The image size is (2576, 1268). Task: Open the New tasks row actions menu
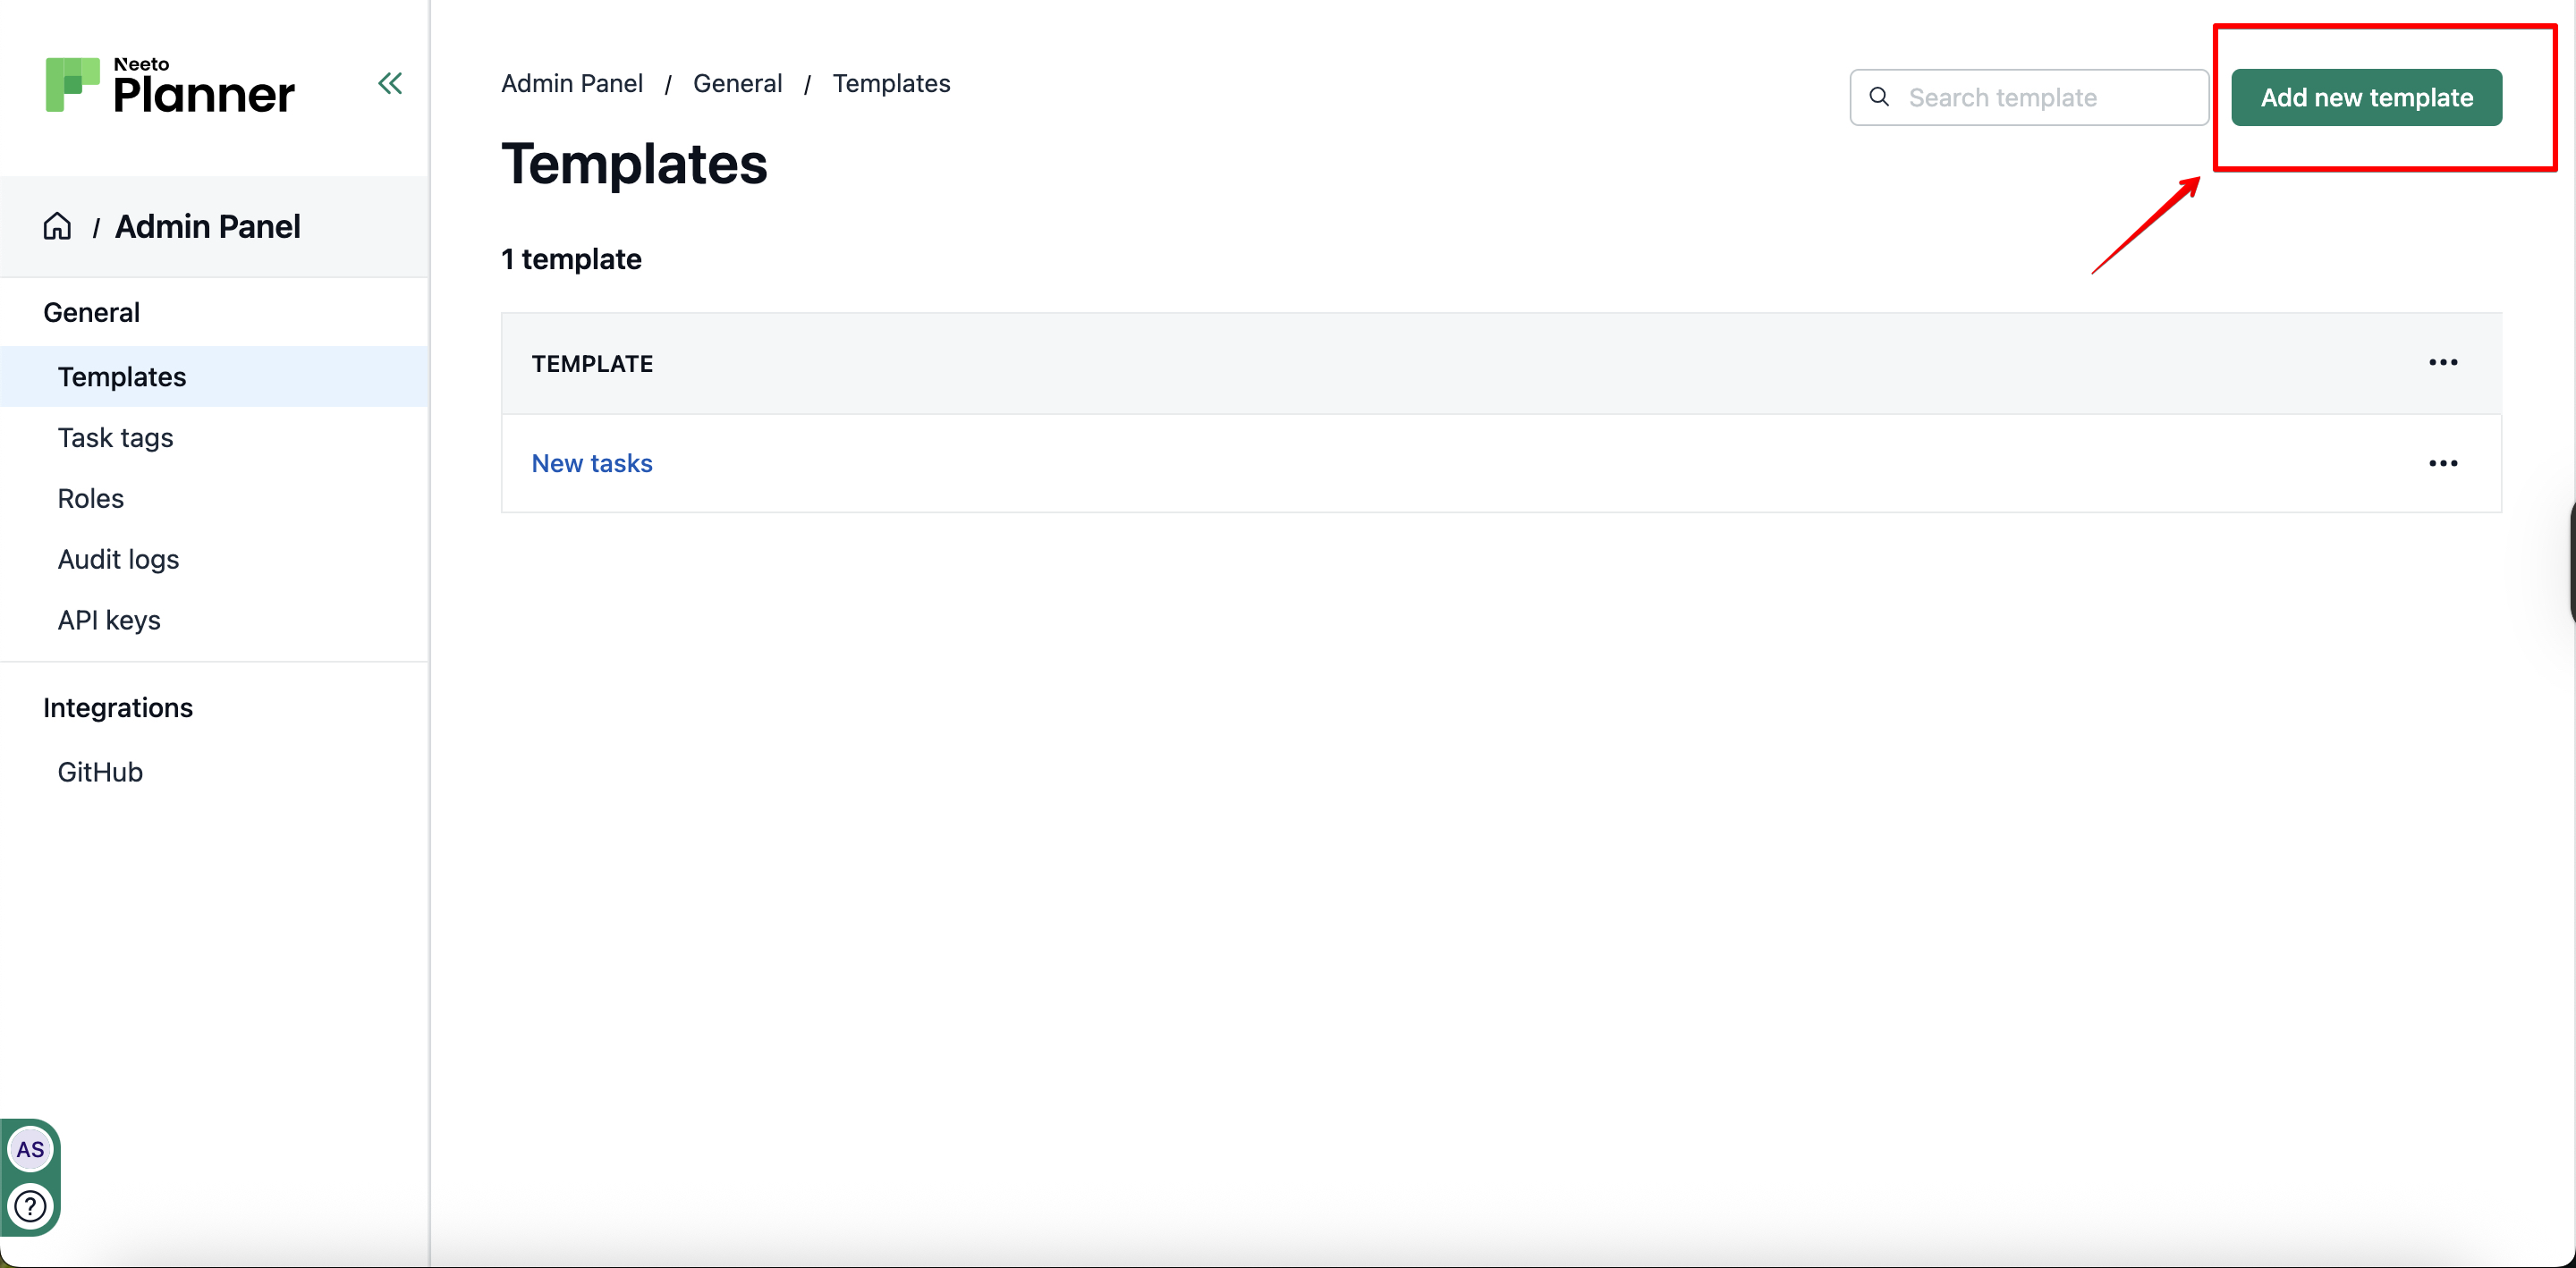(x=2442, y=463)
